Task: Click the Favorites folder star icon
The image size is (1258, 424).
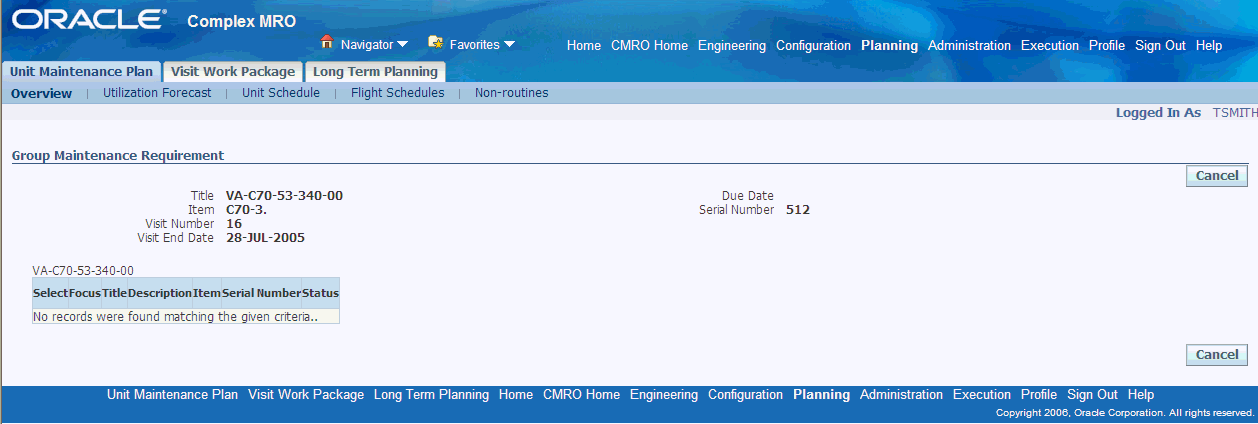Action: 435,43
